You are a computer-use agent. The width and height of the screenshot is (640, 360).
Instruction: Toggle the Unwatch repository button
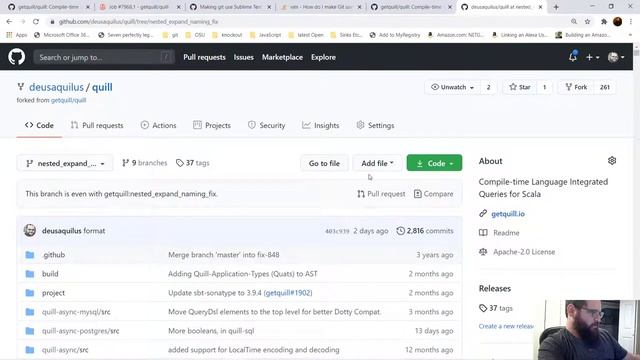pyautogui.click(x=452, y=87)
